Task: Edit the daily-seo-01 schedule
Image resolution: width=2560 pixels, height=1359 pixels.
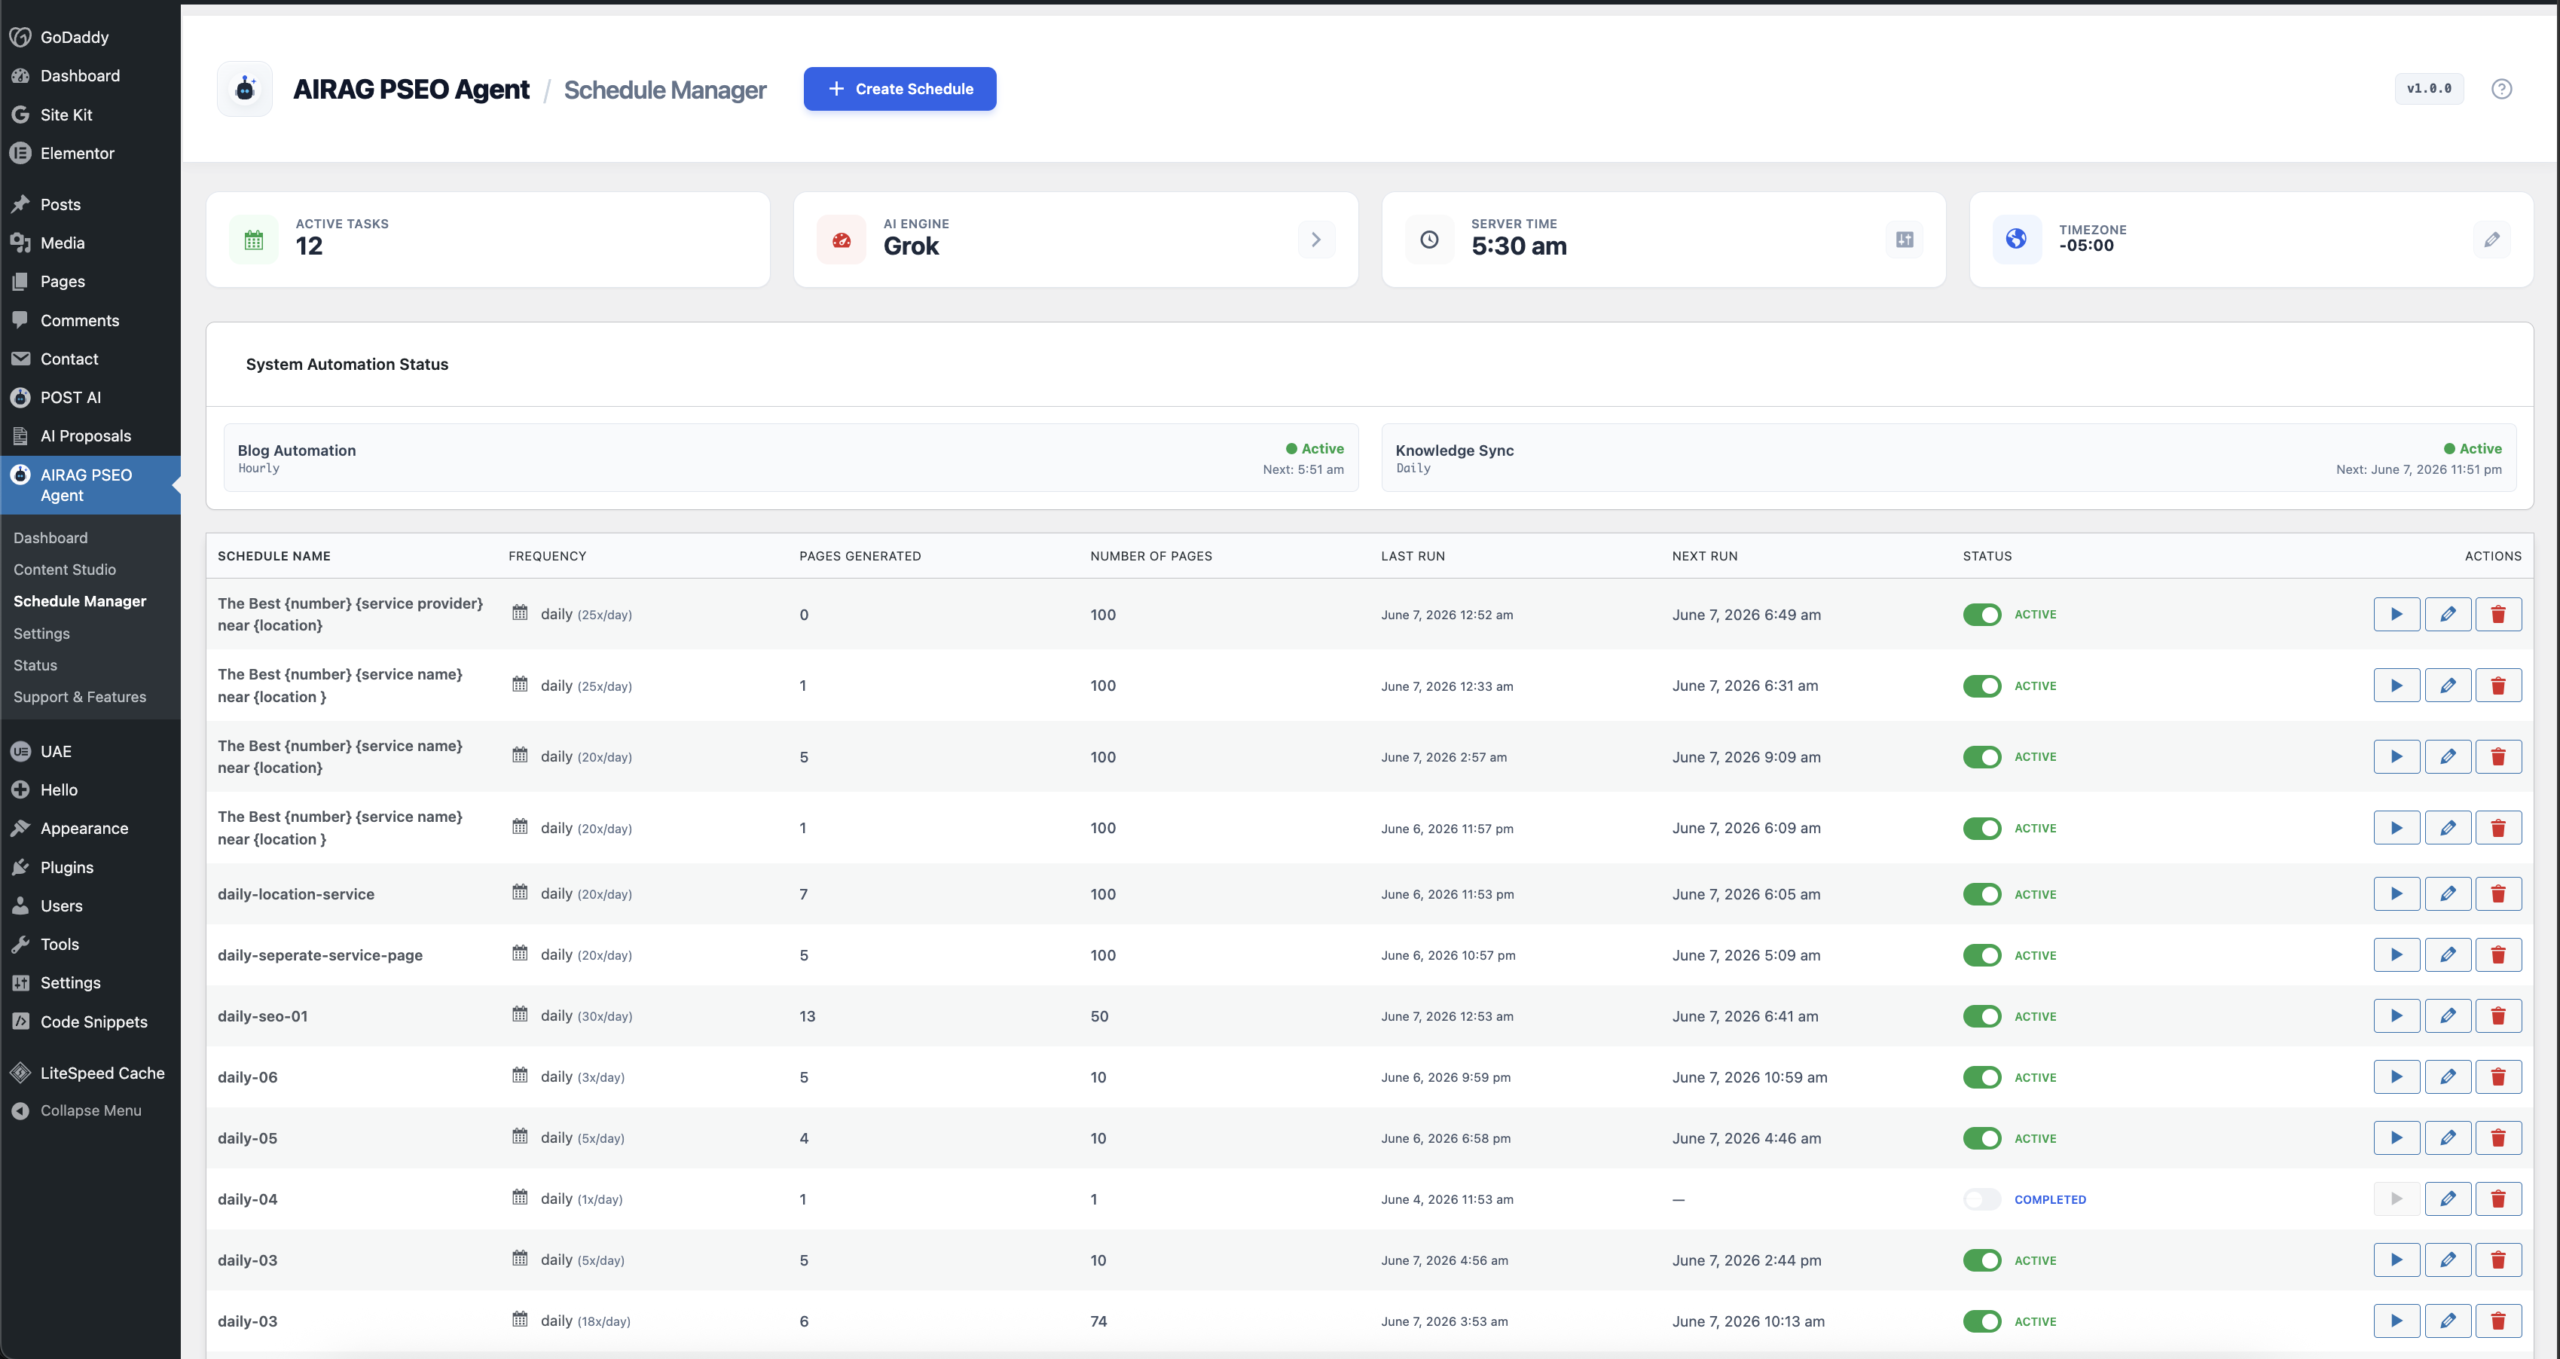Action: pyautogui.click(x=2447, y=1016)
